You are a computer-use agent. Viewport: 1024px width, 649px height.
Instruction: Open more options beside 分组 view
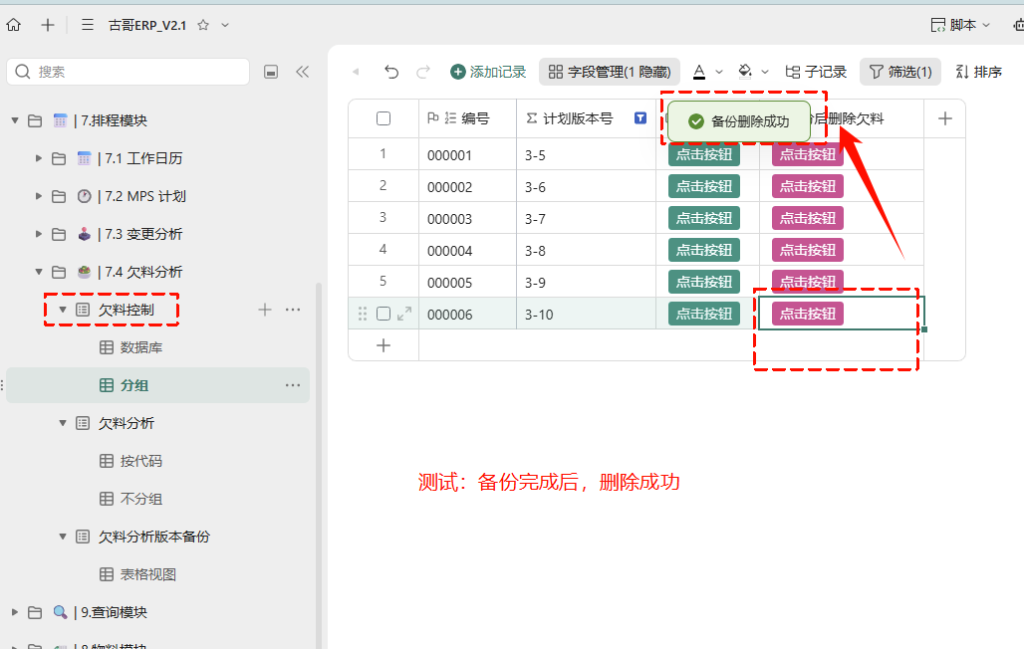[293, 385]
